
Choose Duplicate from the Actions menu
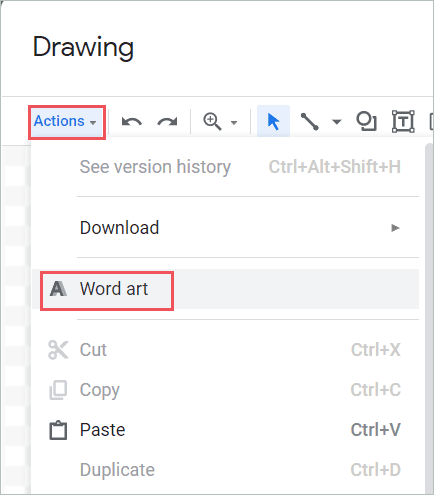point(225,470)
